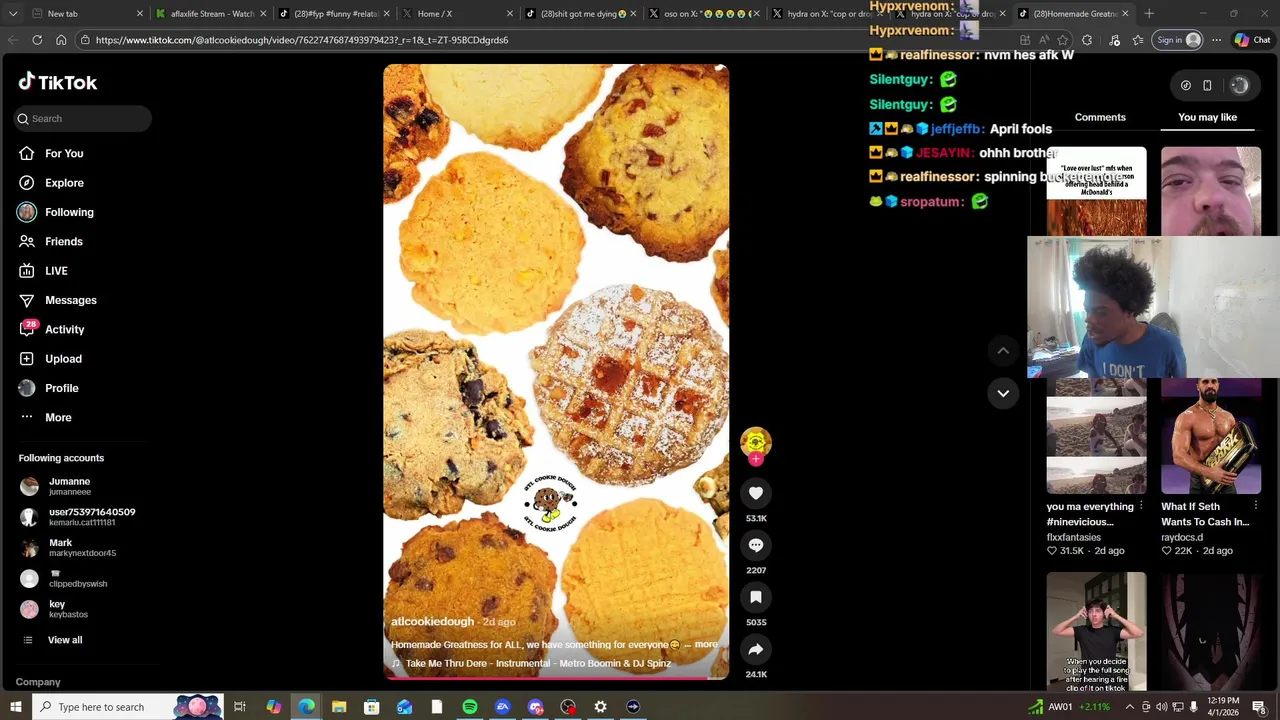Switch to You may like tab
The height and width of the screenshot is (720, 1280).
tap(1207, 117)
